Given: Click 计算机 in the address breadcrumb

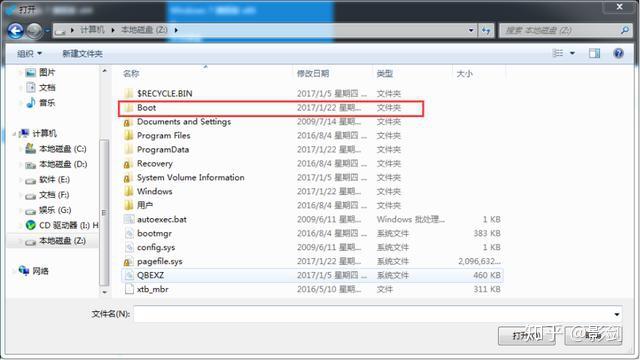Looking at the screenshot, I should pyautogui.click(x=92, y=30).
